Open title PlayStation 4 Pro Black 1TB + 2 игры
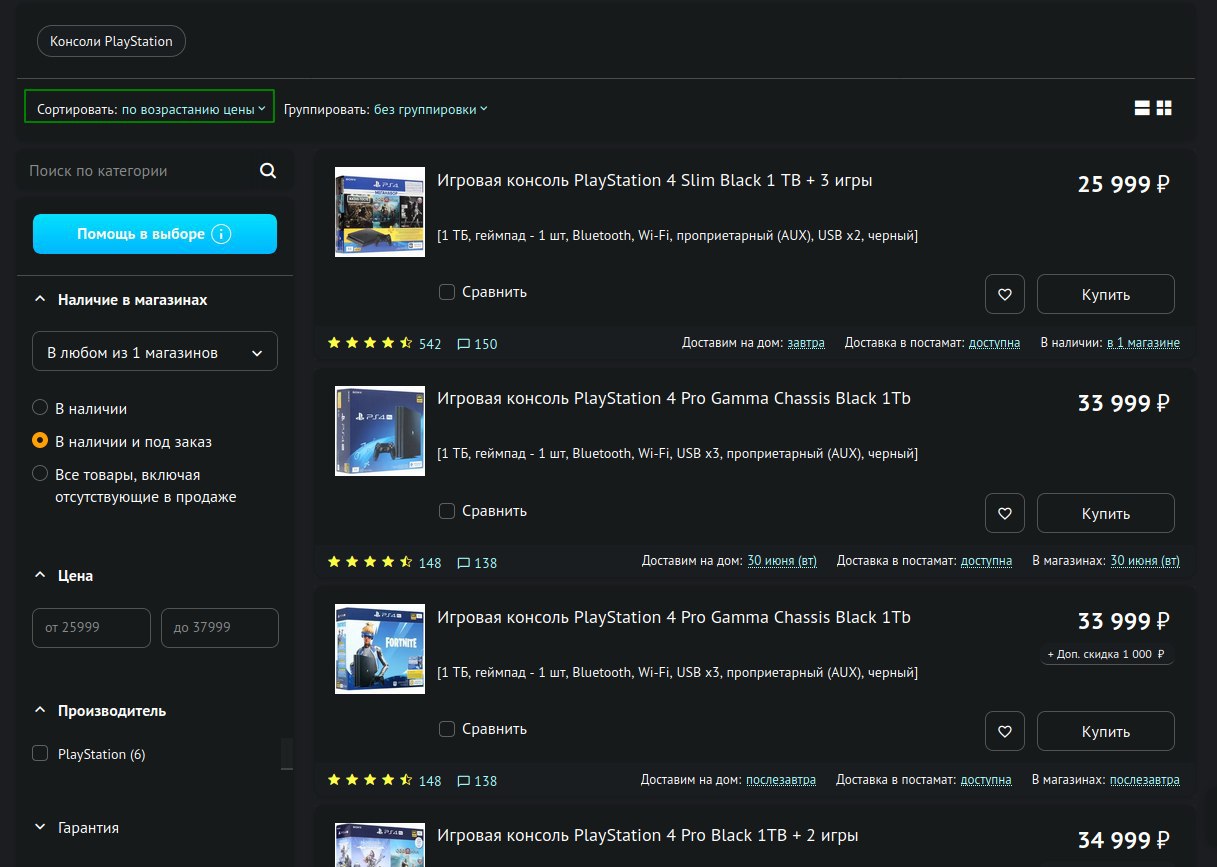The width and height of the screenshot is (1217, 867). [648, 834]
